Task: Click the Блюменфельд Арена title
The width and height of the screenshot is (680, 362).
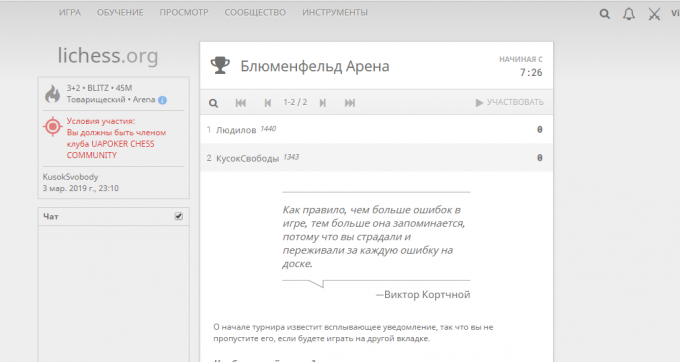Action: tap(315, 66)
